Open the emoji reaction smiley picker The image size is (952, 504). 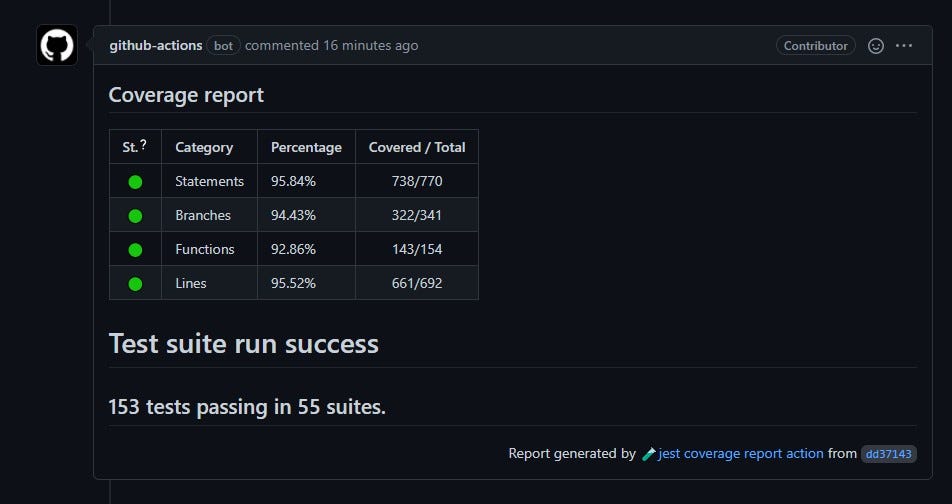click(x=876, y=46)
